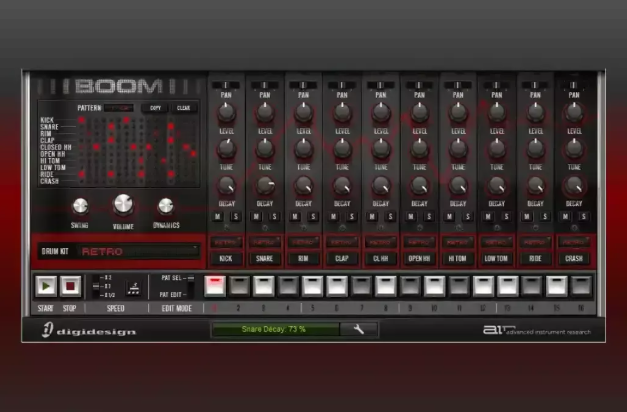
Task: Toggle step button 13
Action: [507, 286]
